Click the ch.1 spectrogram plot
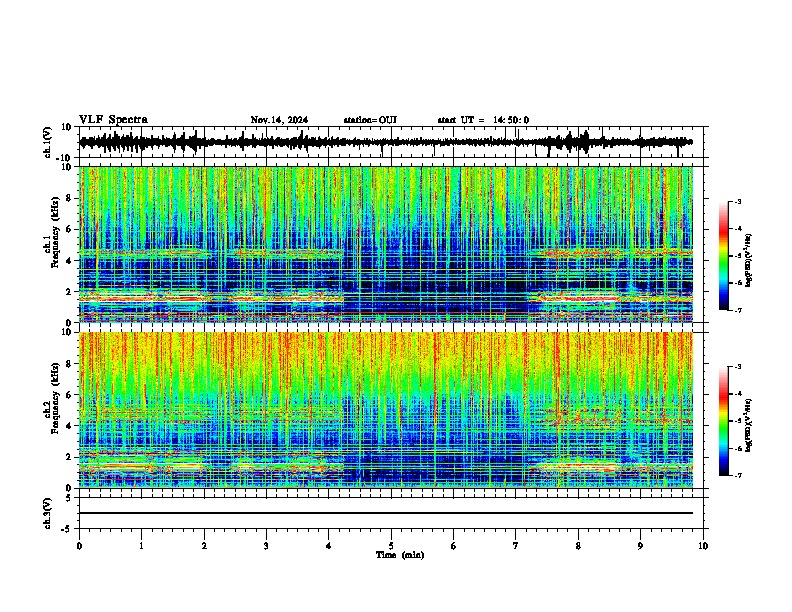The image size is (792, 612). tap(386, 244)
